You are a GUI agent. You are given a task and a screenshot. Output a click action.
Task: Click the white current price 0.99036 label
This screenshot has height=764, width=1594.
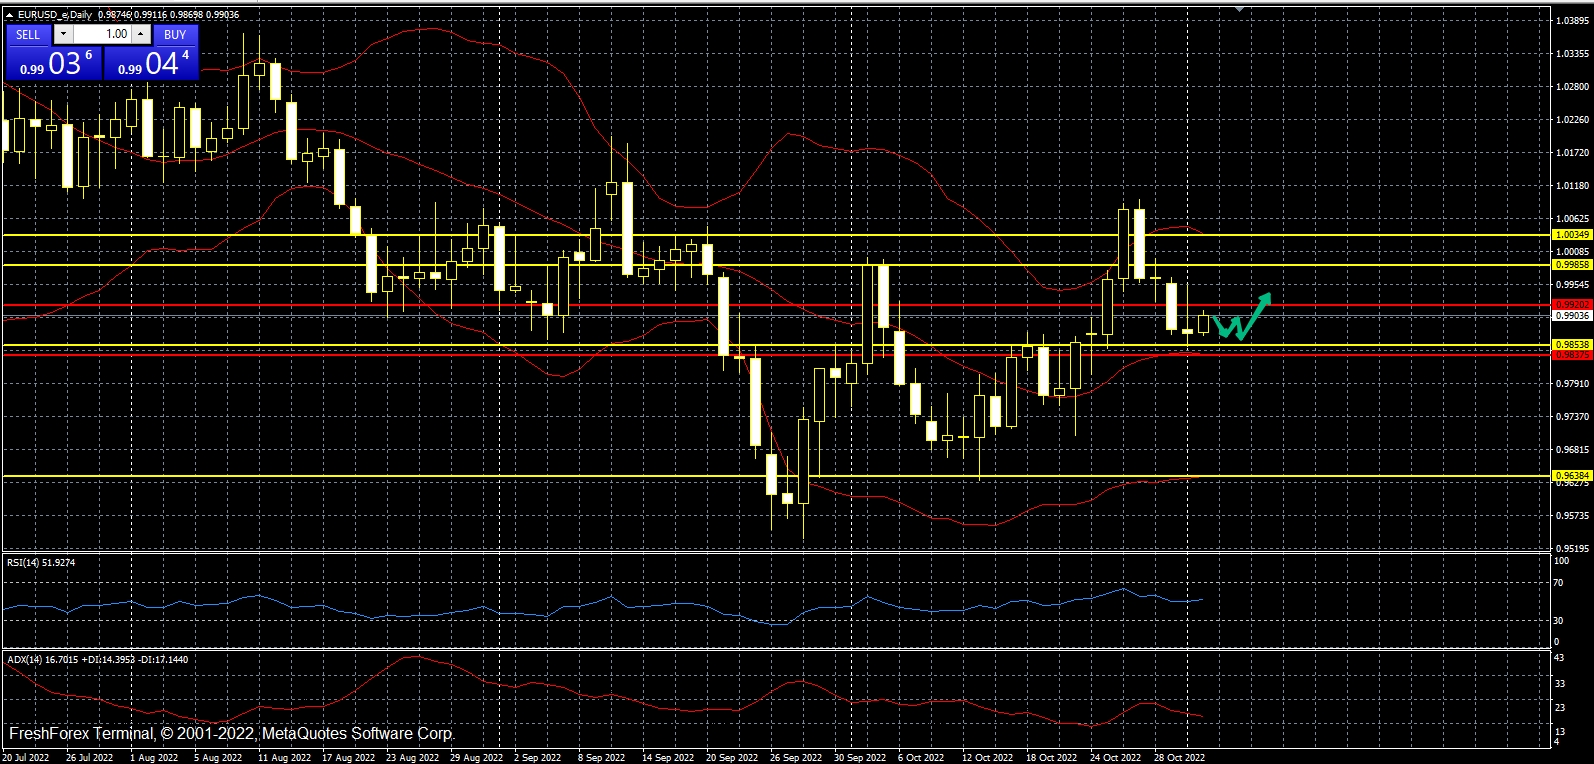click(x=1571, y=316)
